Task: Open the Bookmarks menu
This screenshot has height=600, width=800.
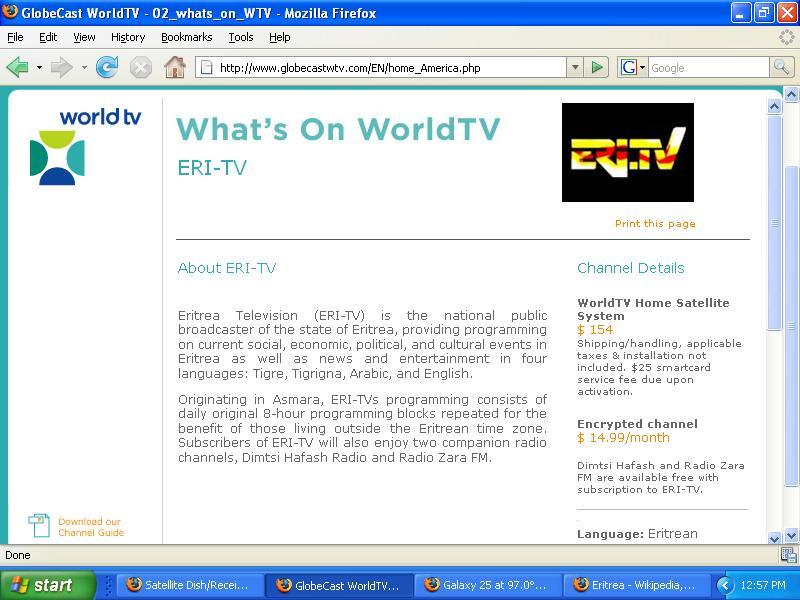Action: [x=186, y=37]
